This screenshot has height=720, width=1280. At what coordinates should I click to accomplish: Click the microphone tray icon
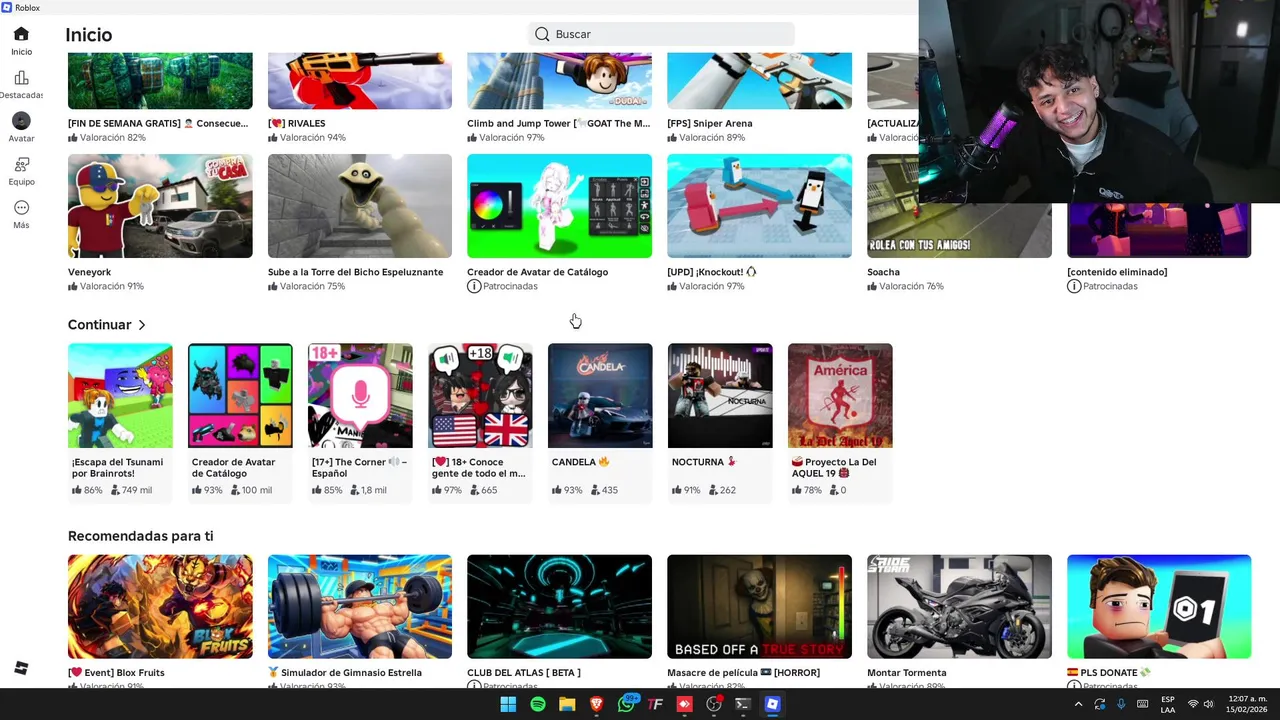pyautogui.click(x=1121, y=704)
